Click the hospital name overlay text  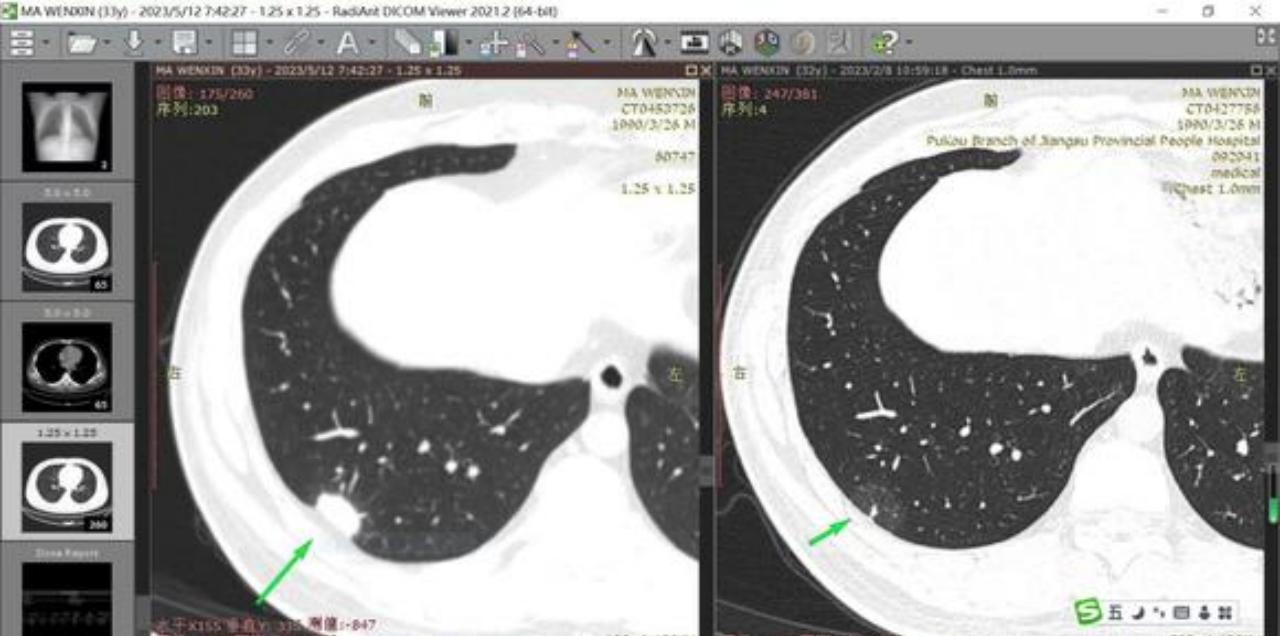pyautogui.click(x=1092, y=141)
